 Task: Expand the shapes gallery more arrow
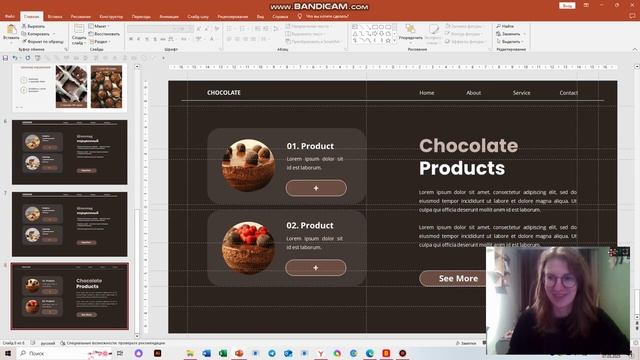[395, 41]
